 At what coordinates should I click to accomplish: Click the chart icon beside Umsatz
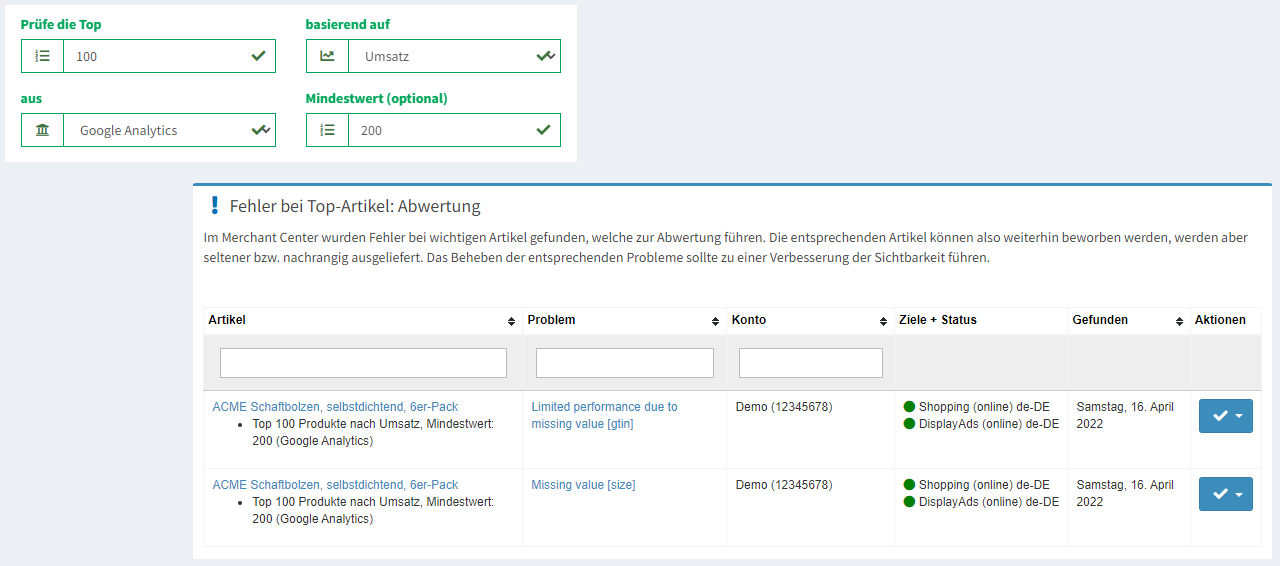327,57
